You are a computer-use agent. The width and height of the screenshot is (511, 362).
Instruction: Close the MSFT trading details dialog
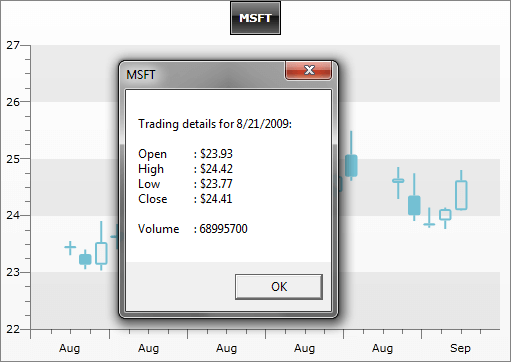pyautogui.click(x=309, y=70)
